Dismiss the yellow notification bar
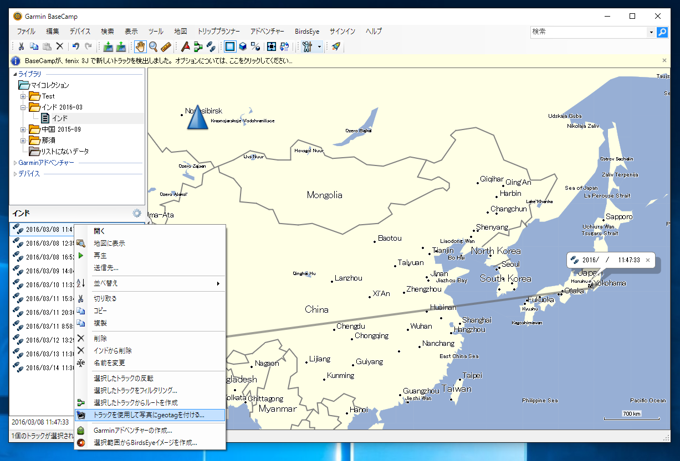 point(664,61)
